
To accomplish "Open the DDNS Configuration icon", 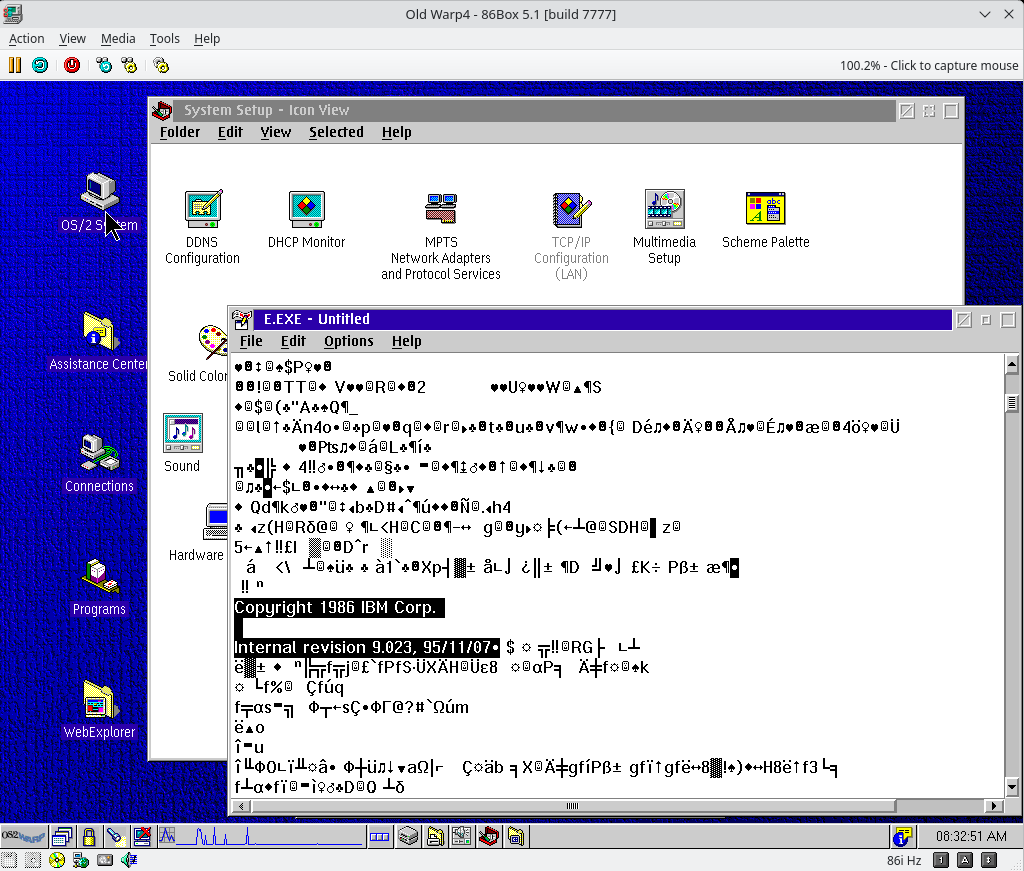I will (x=203, y=209).
